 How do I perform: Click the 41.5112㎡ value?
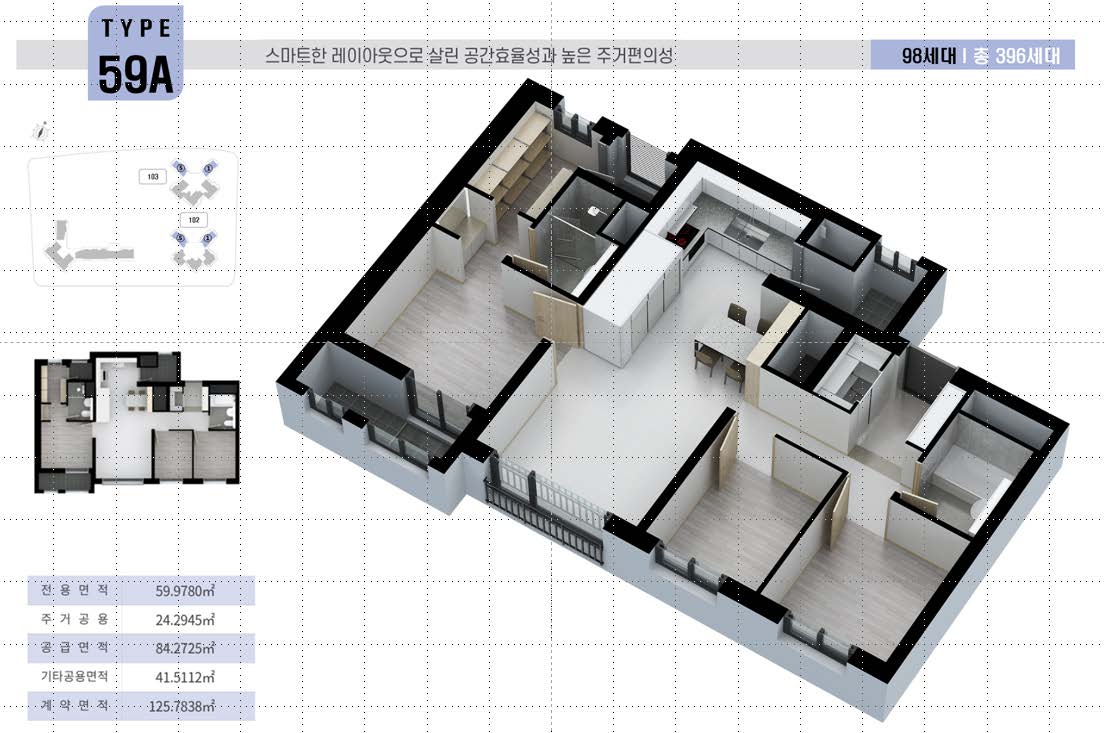tap(185, 677)
